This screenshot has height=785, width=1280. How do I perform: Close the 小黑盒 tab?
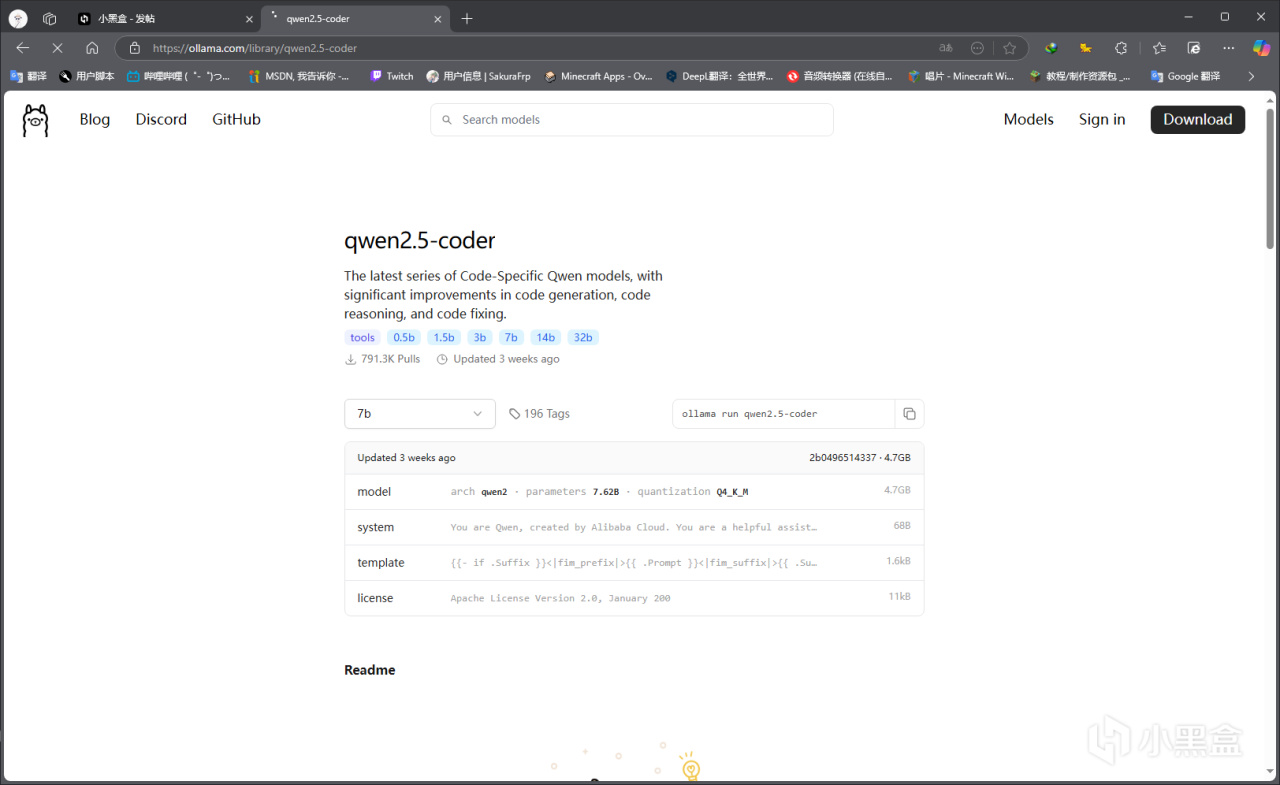click(249, 19)
